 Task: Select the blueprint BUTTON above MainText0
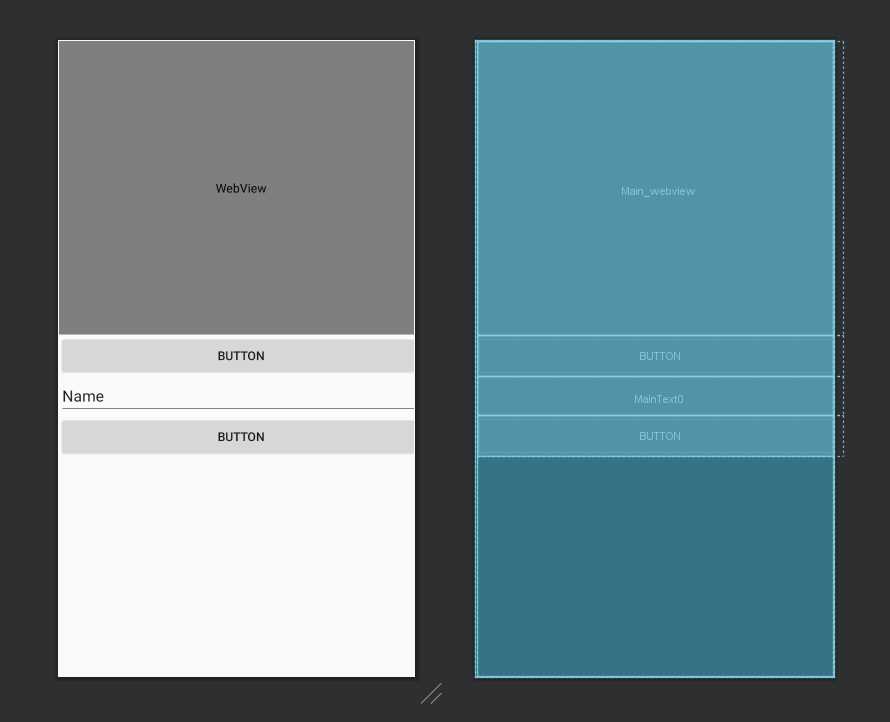tap(656, 356)
